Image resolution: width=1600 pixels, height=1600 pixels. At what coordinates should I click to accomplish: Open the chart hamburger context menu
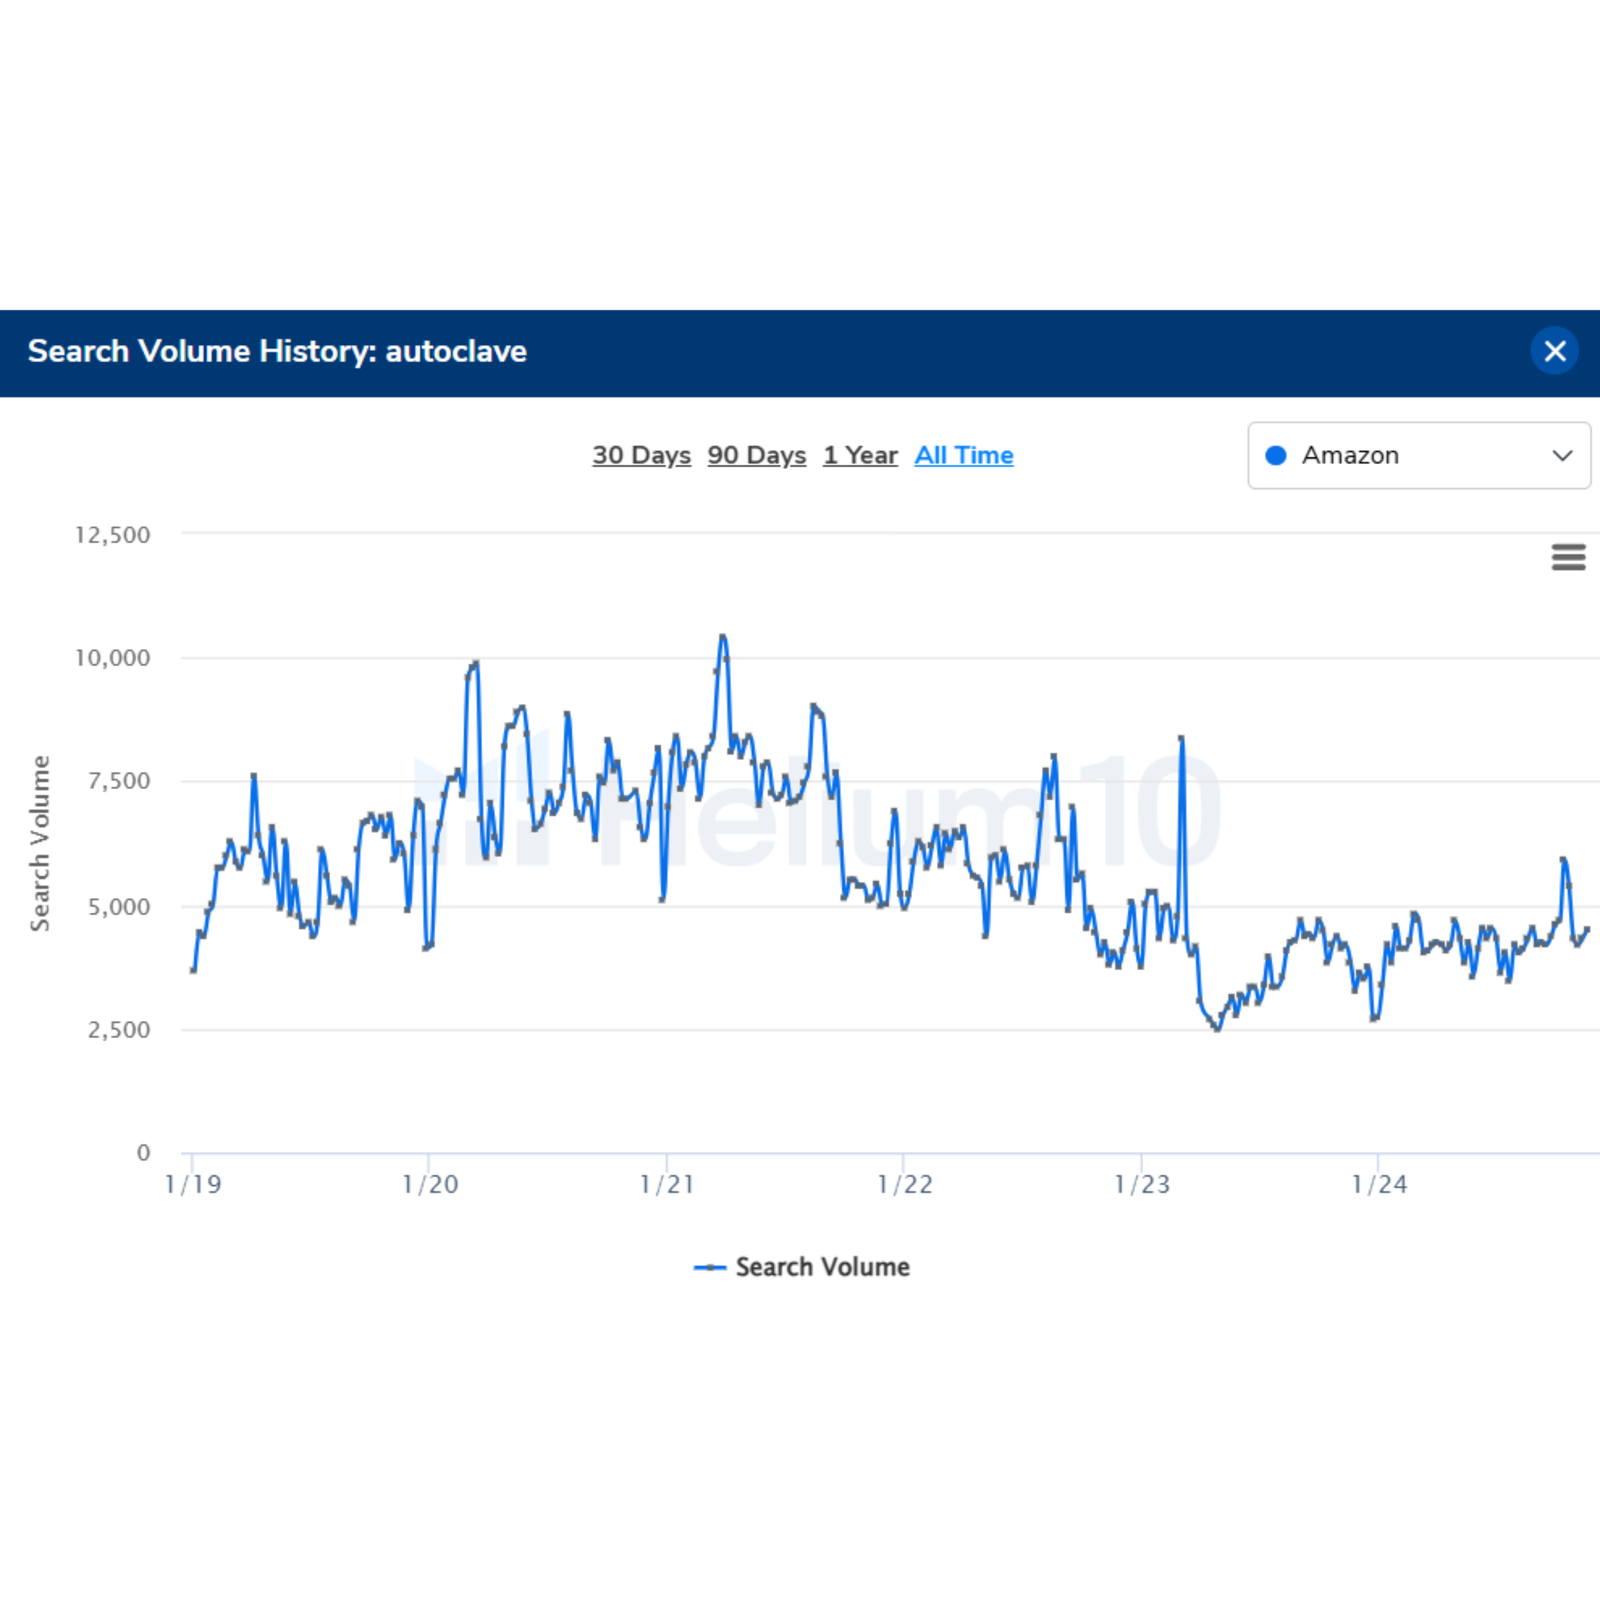click(x=1568, y=557)
